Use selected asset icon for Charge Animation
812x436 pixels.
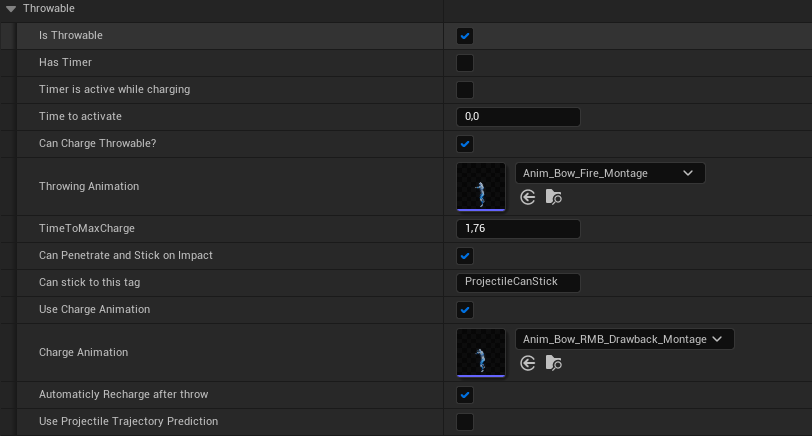pyautogui.click(x=529, y=364)
